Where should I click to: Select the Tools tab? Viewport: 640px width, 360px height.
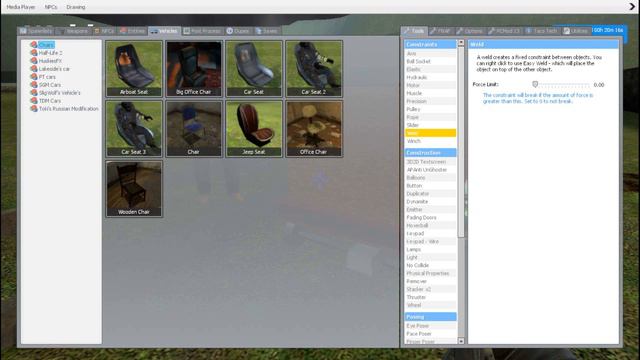414,31
